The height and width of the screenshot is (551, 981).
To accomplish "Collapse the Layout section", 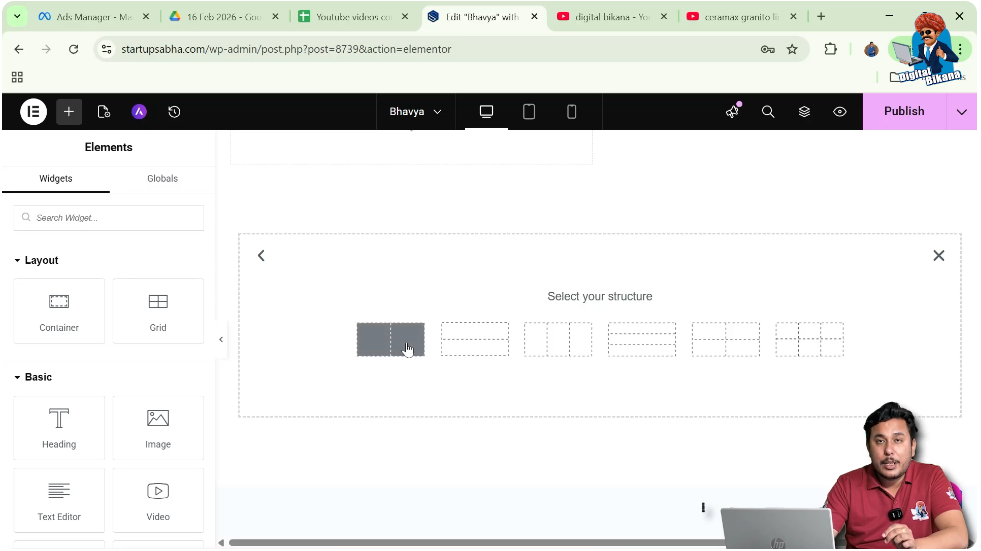I will [36, 260].
